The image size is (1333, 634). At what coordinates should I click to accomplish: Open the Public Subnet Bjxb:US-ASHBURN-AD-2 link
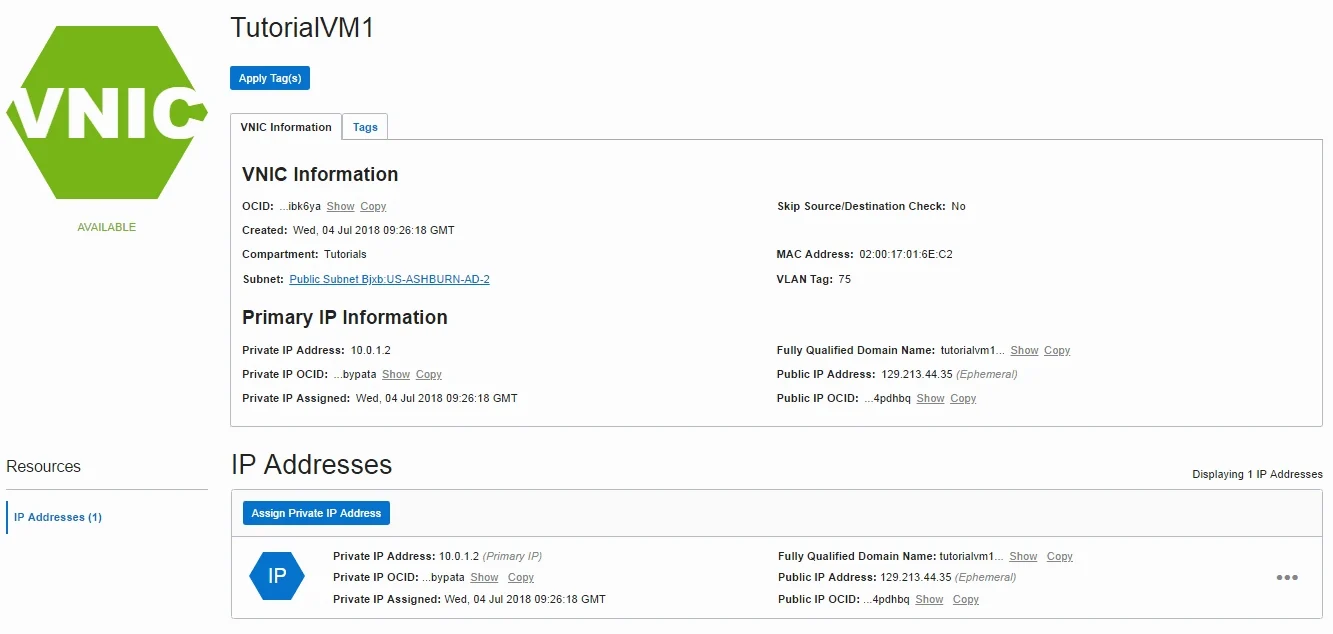click(x=389, y=280)
